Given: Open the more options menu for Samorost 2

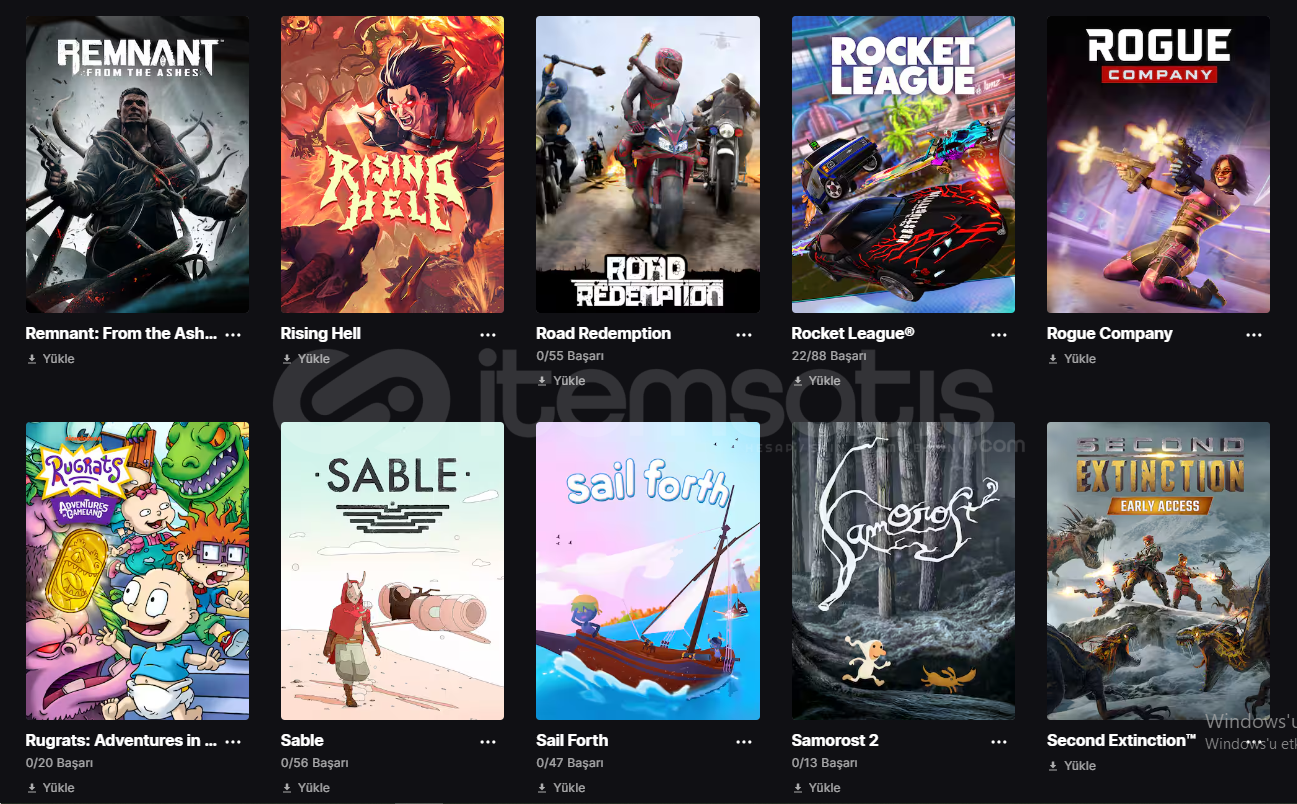Looking at the screenshot, I should (999, 741).
